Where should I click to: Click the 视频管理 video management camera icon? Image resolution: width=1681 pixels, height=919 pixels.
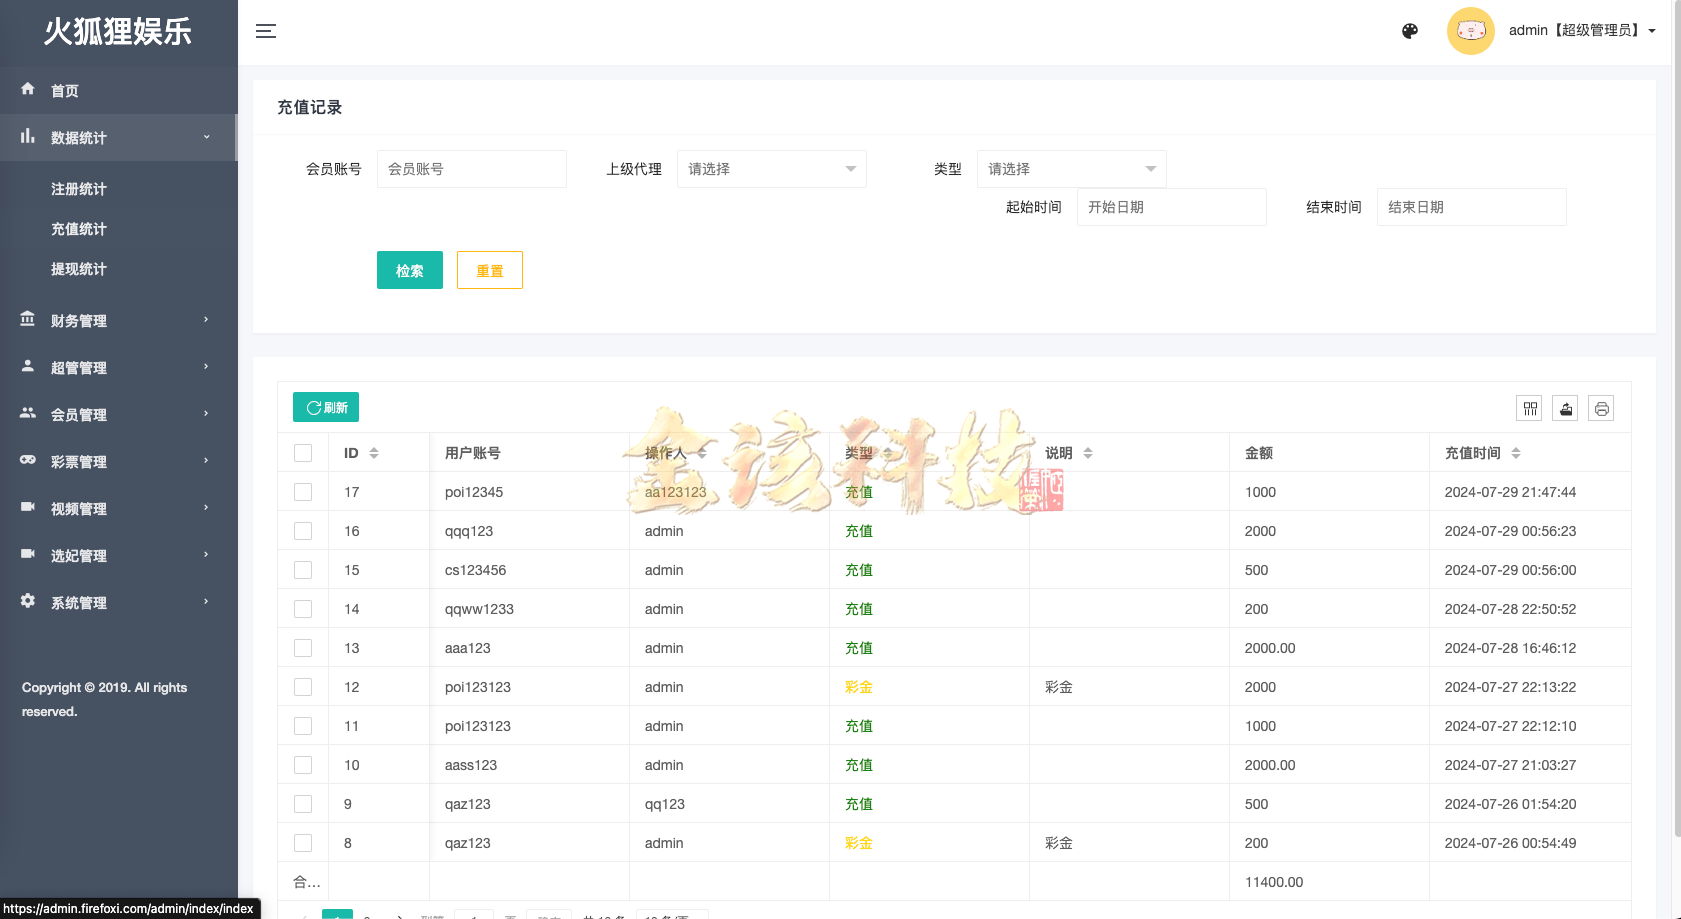click(x=29, y=508)
